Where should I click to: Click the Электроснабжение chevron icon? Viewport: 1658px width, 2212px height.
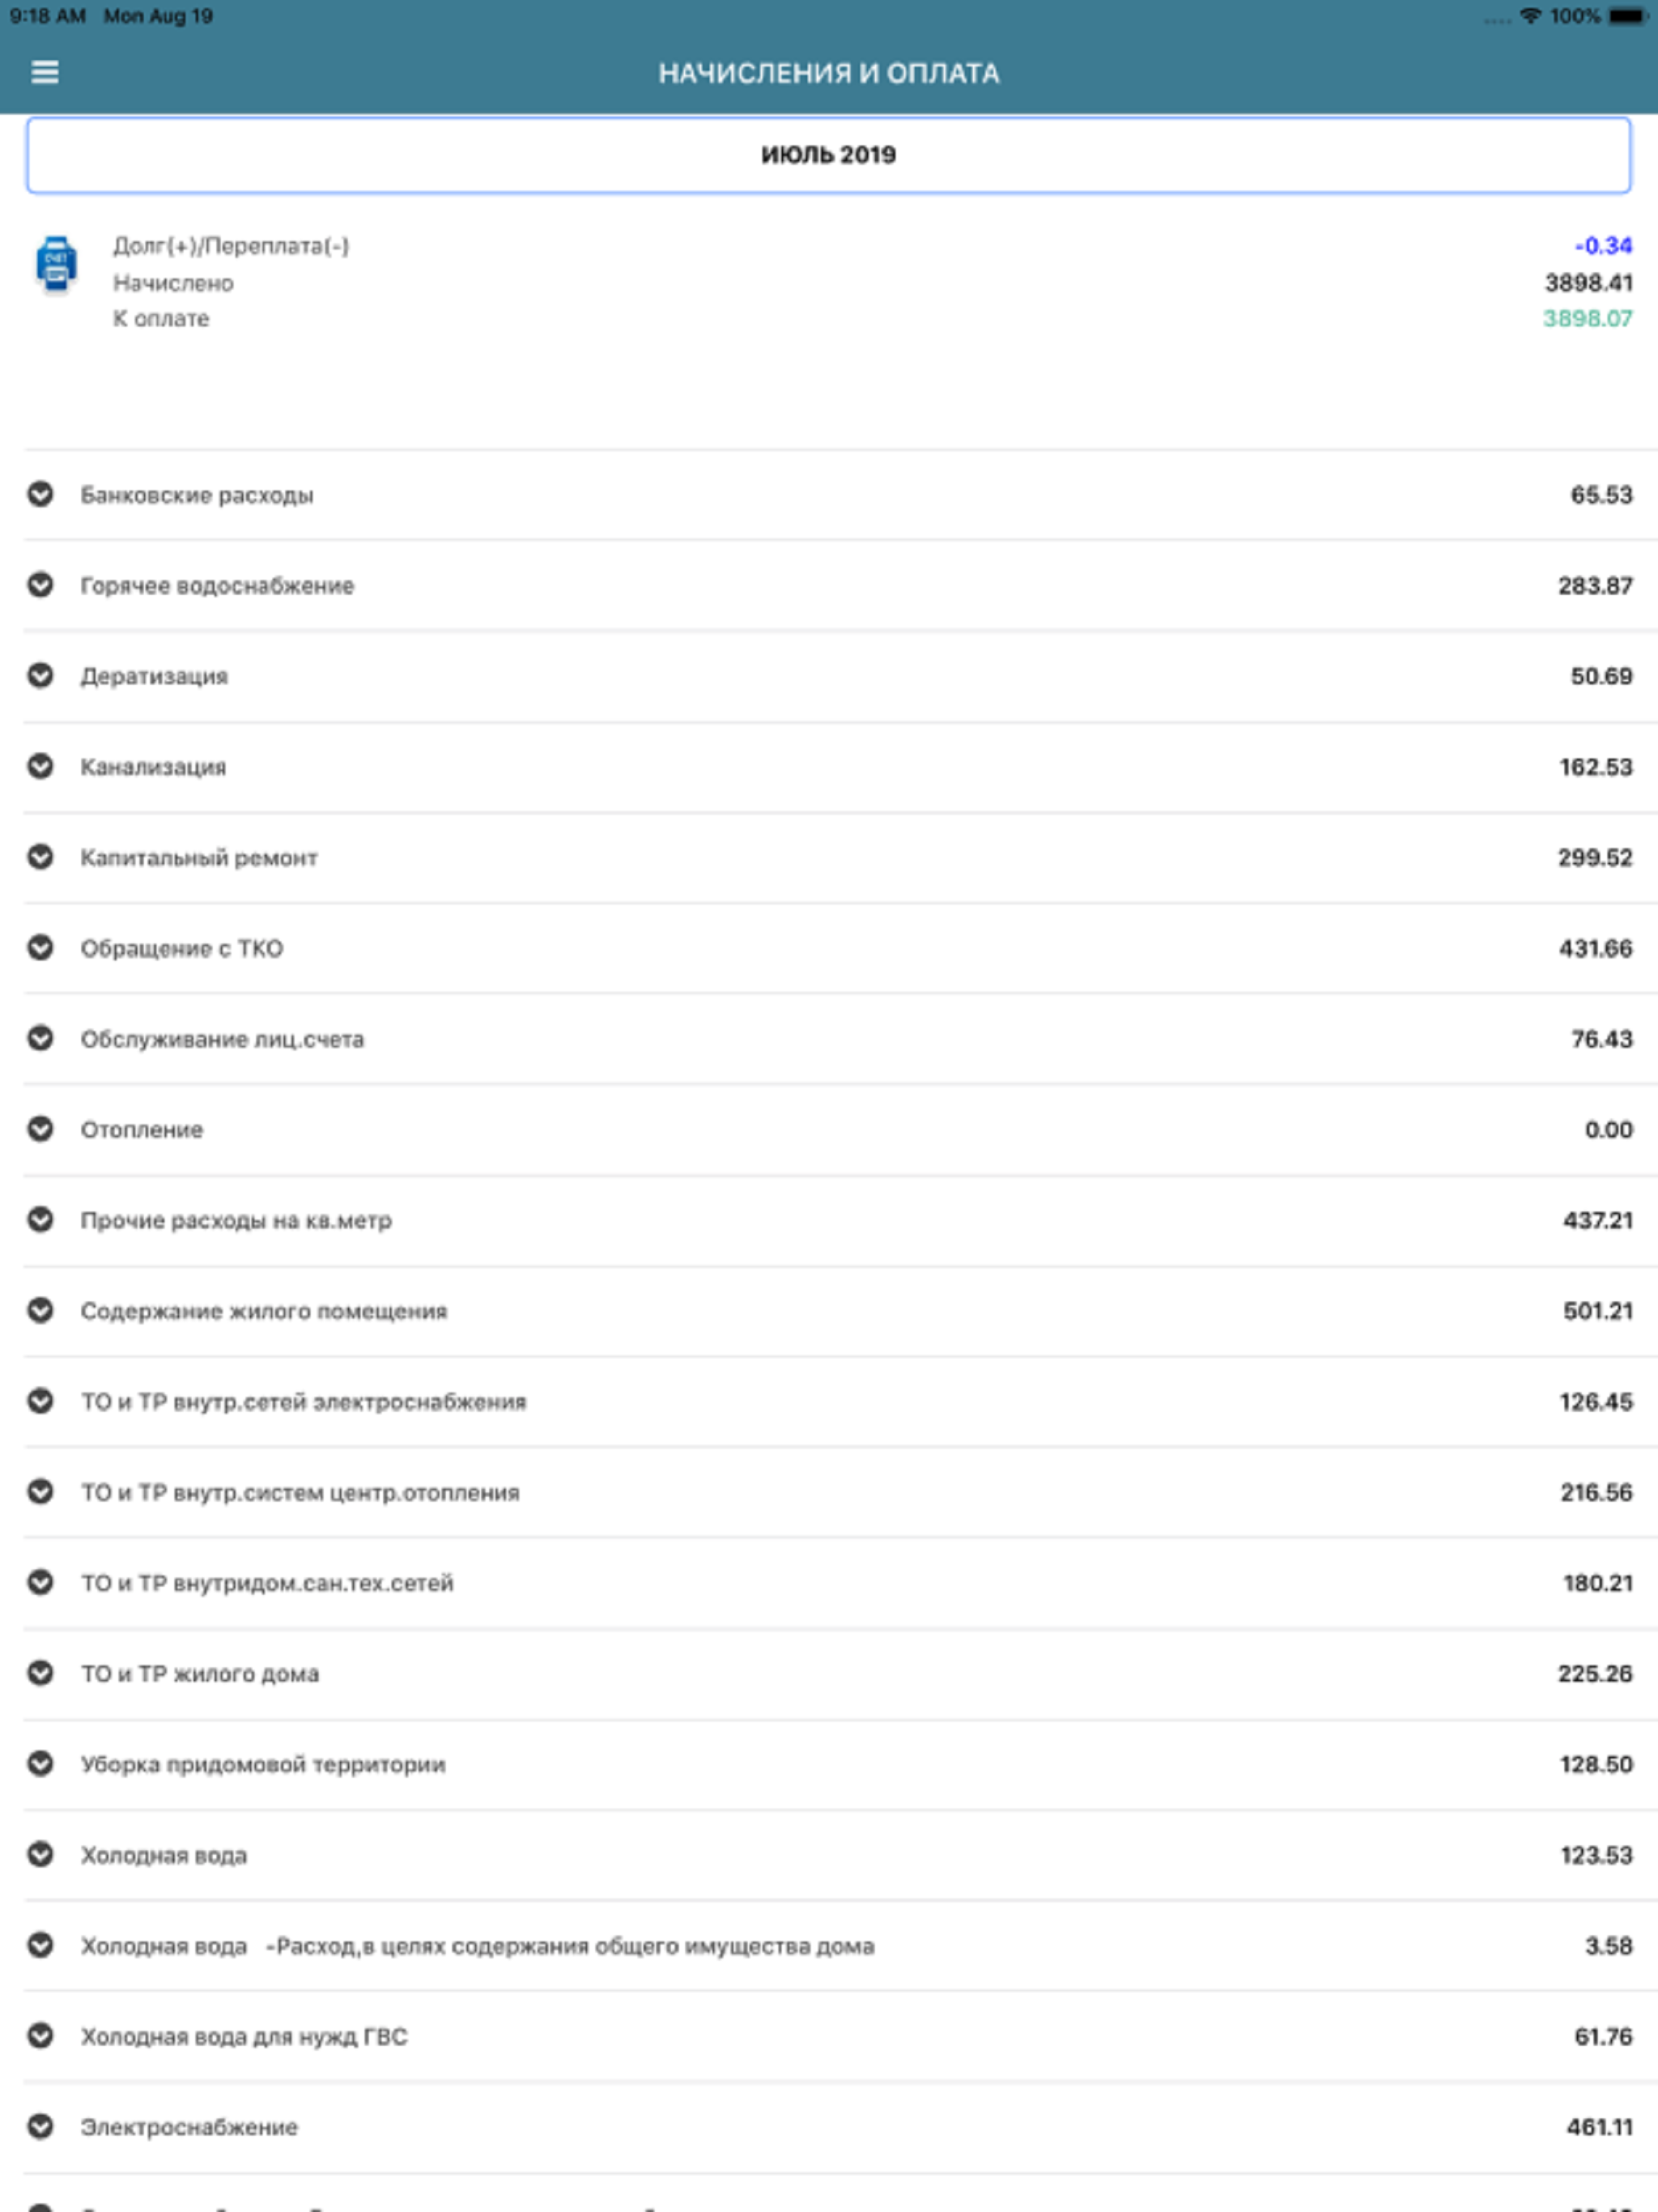(x=40, y=2127)
